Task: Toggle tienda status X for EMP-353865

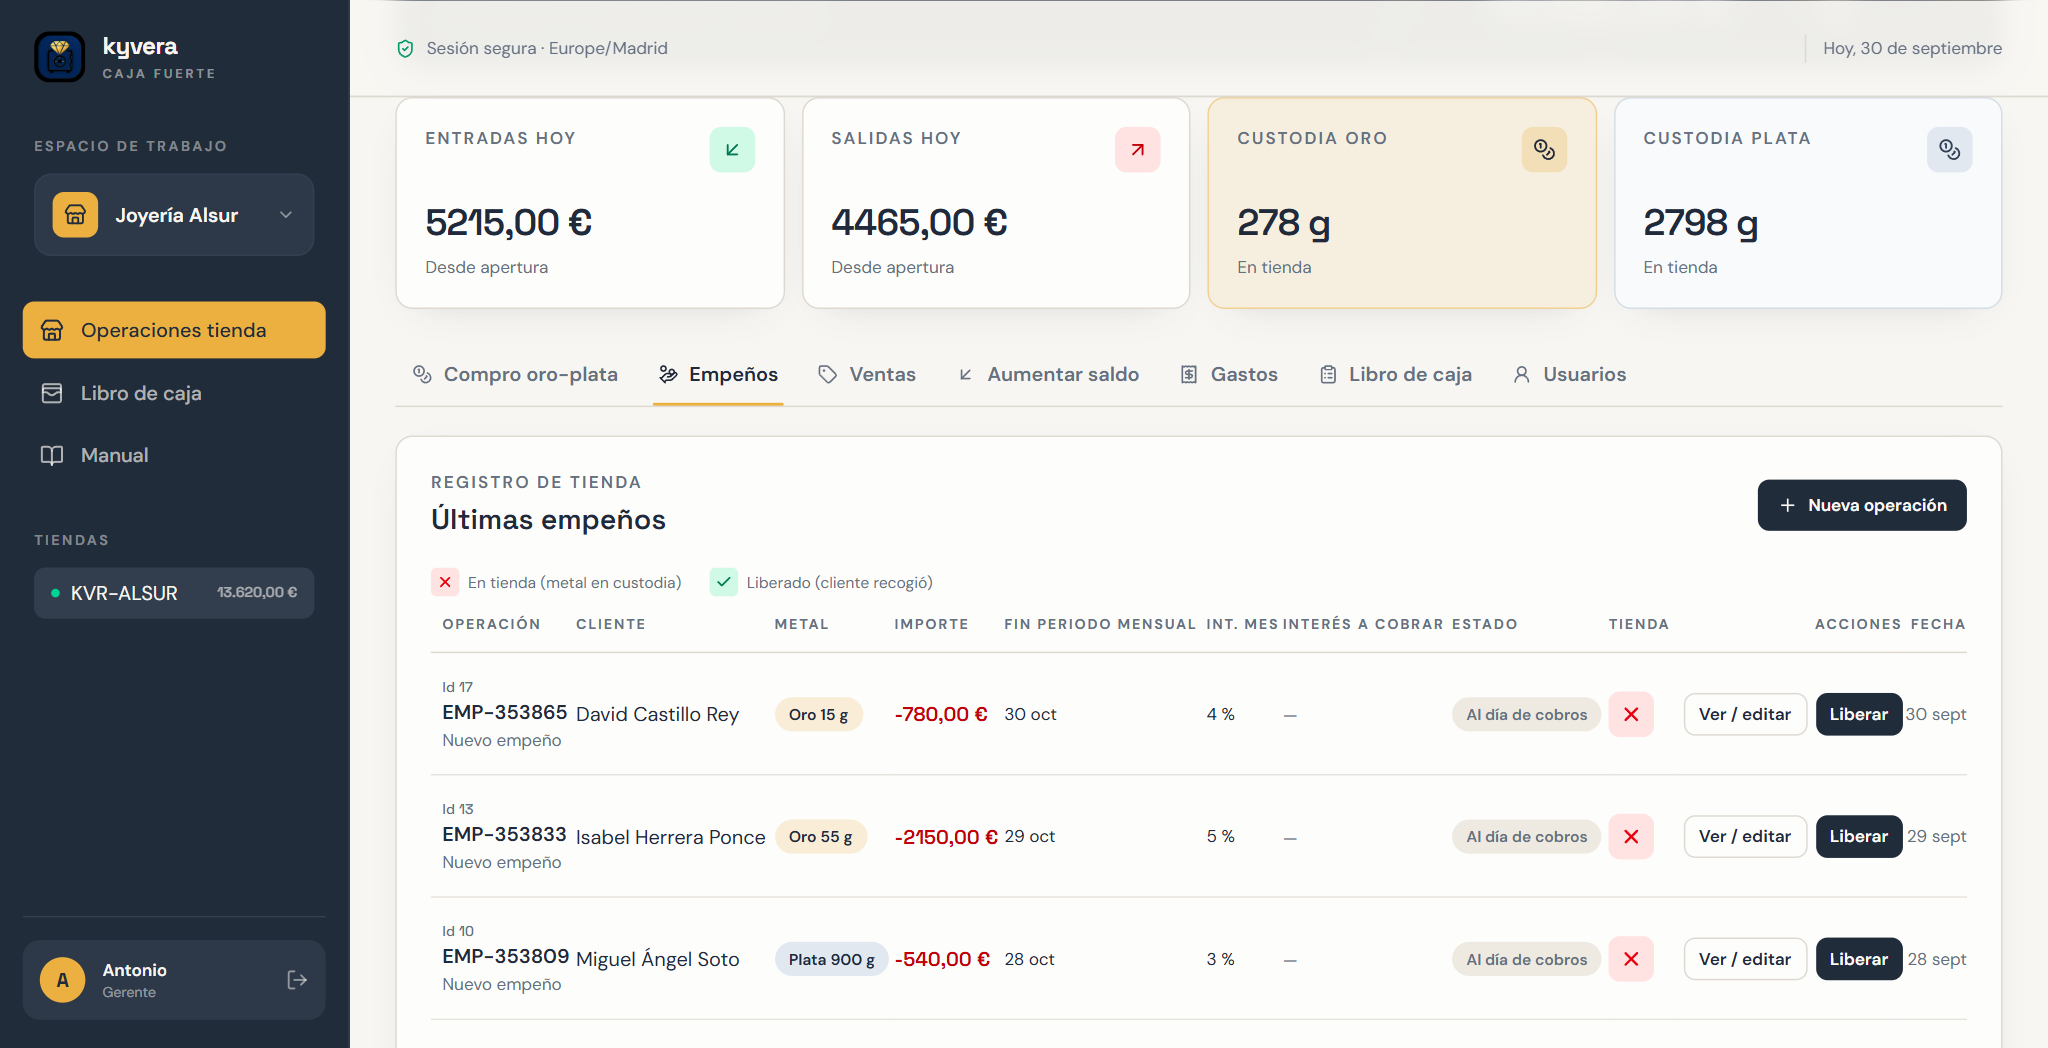Action: (x=1631, y=714)
